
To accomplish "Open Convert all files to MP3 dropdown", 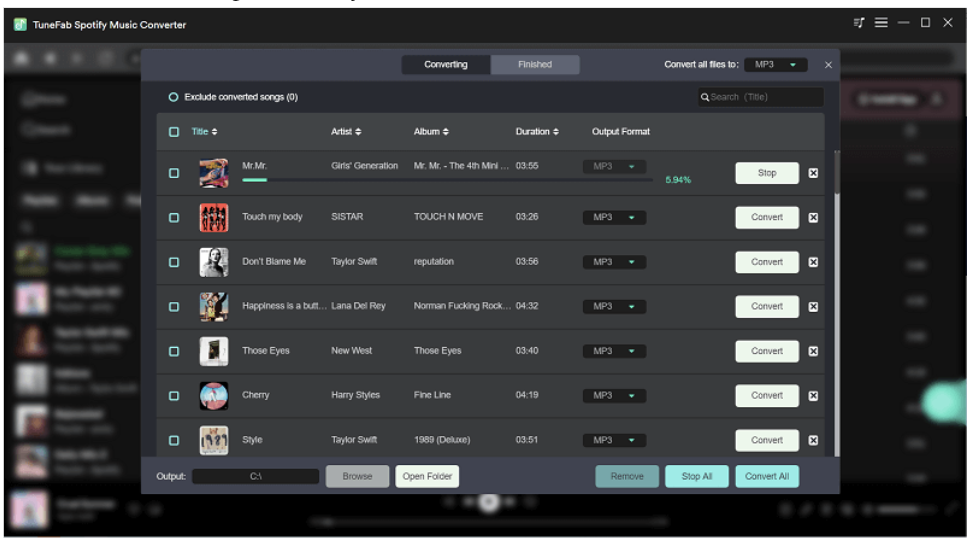I will click(x=776, y=64).
